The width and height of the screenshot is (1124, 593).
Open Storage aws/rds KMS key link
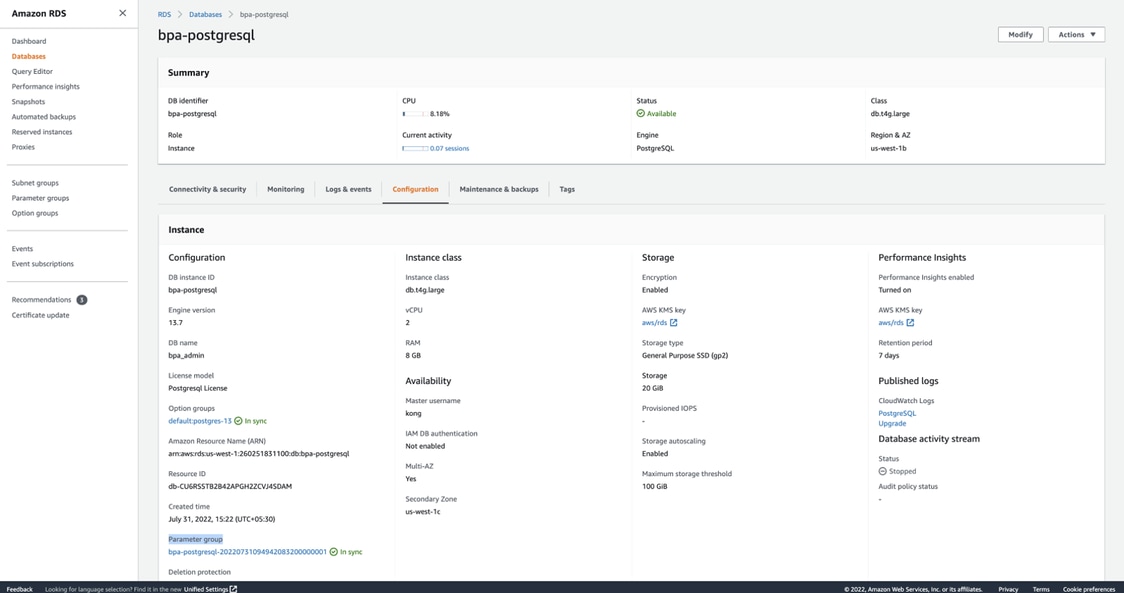pyautogui.click(x=654, y=323)
